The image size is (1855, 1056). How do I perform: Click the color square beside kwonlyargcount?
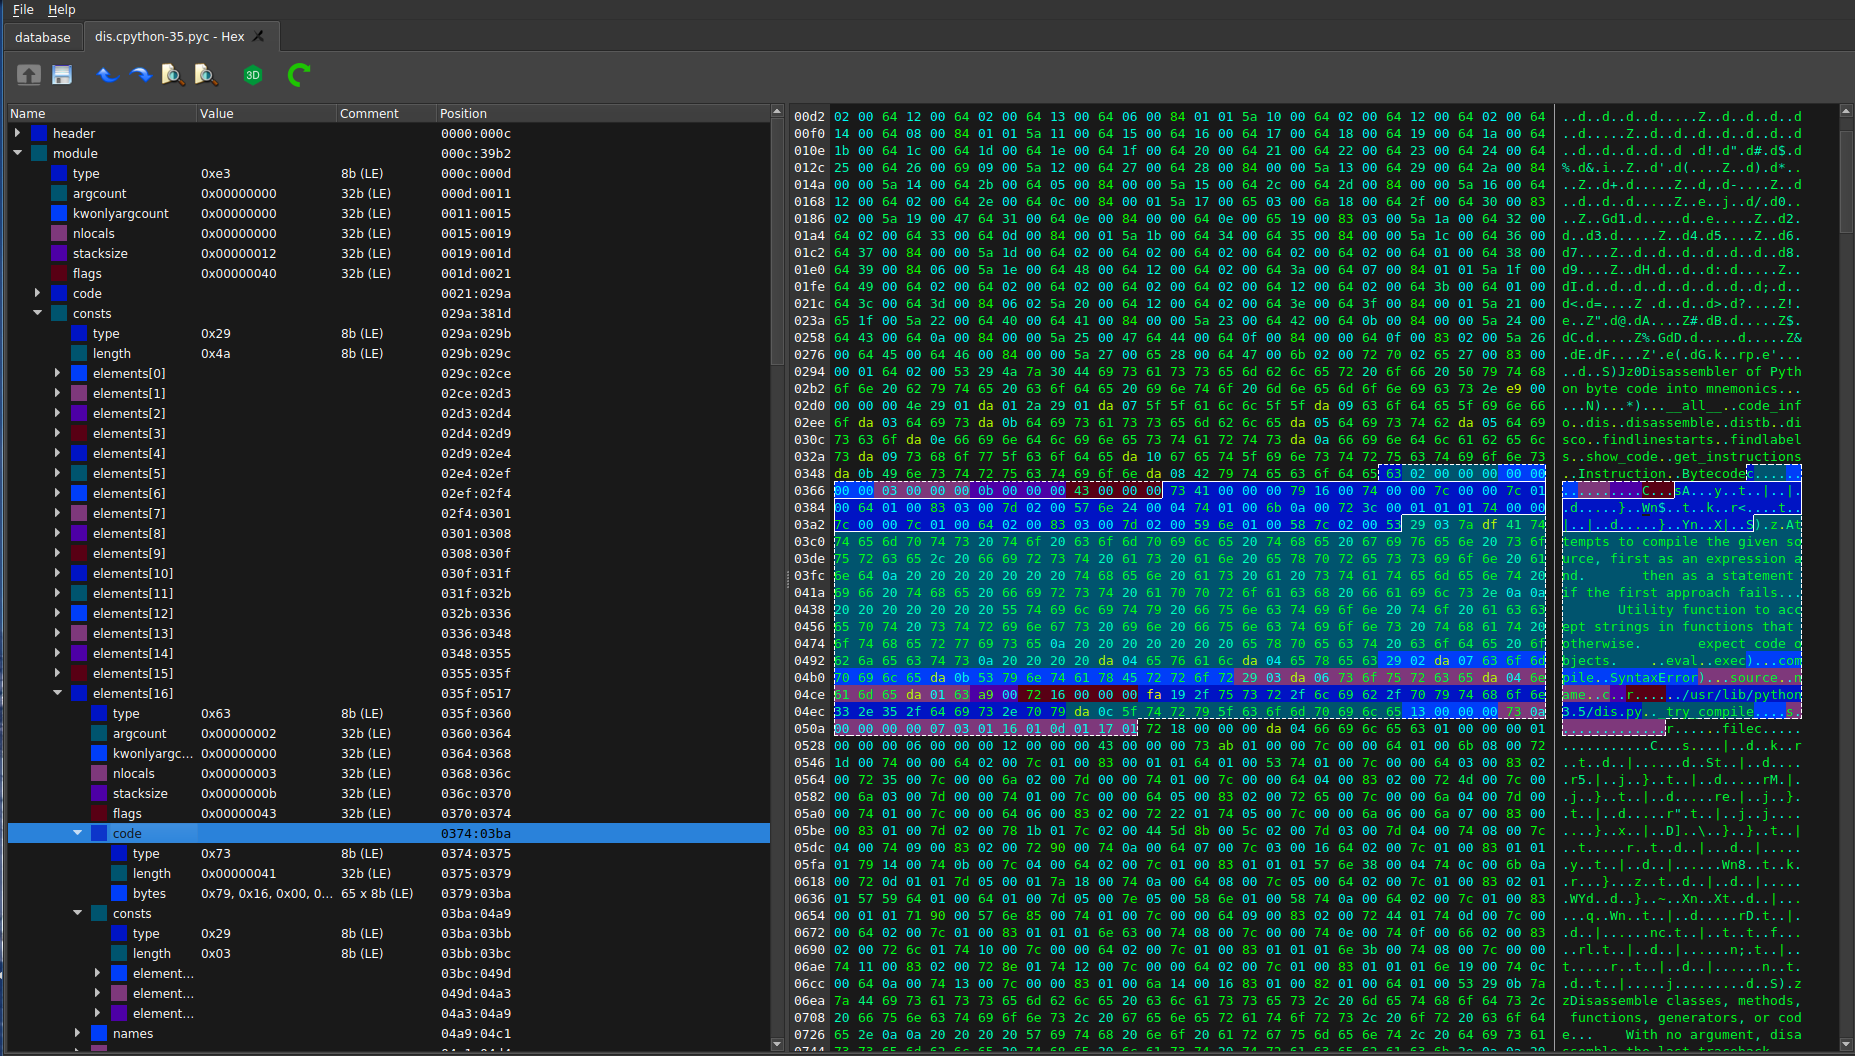coord(59,213)
